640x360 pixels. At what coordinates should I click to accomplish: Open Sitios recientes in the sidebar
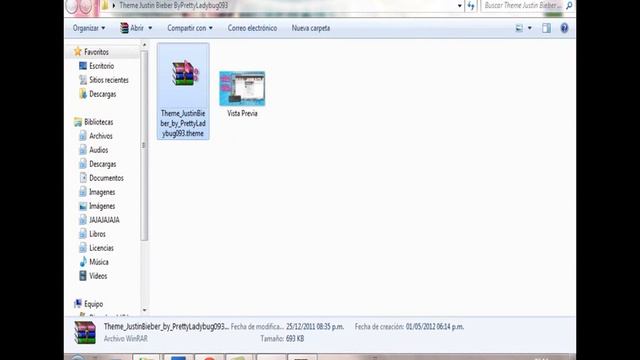click(x=109, y=80)
